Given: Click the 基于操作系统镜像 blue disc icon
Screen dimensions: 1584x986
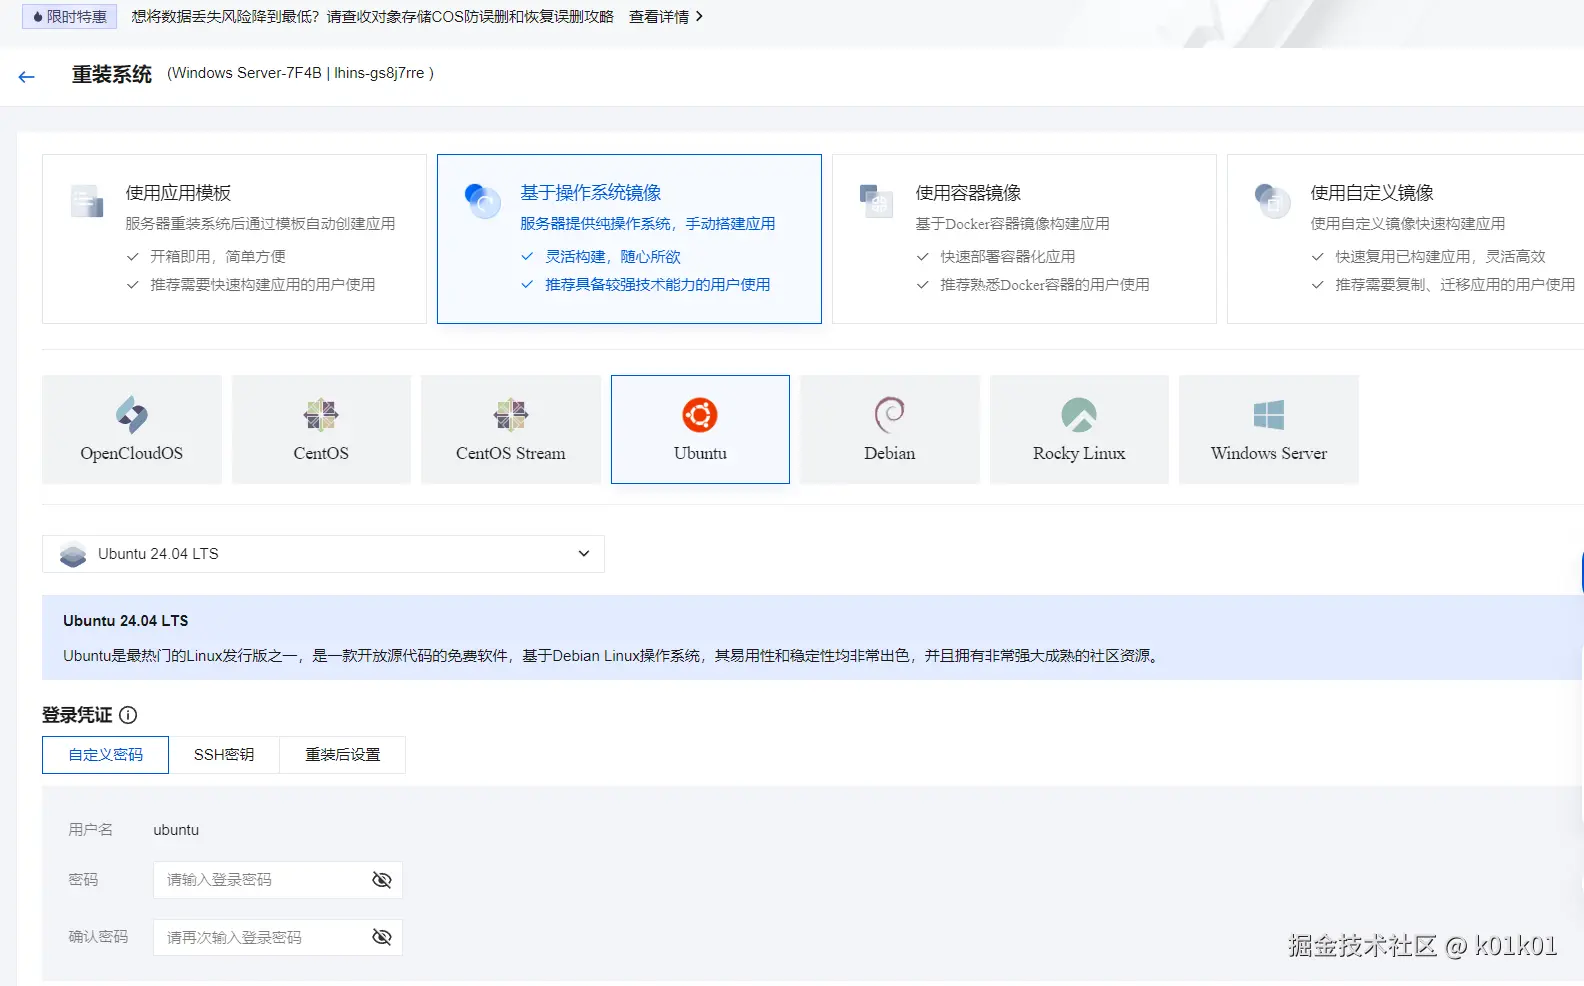Looking at the screenshot, I should pyautogui.click(x=483, y=201).
